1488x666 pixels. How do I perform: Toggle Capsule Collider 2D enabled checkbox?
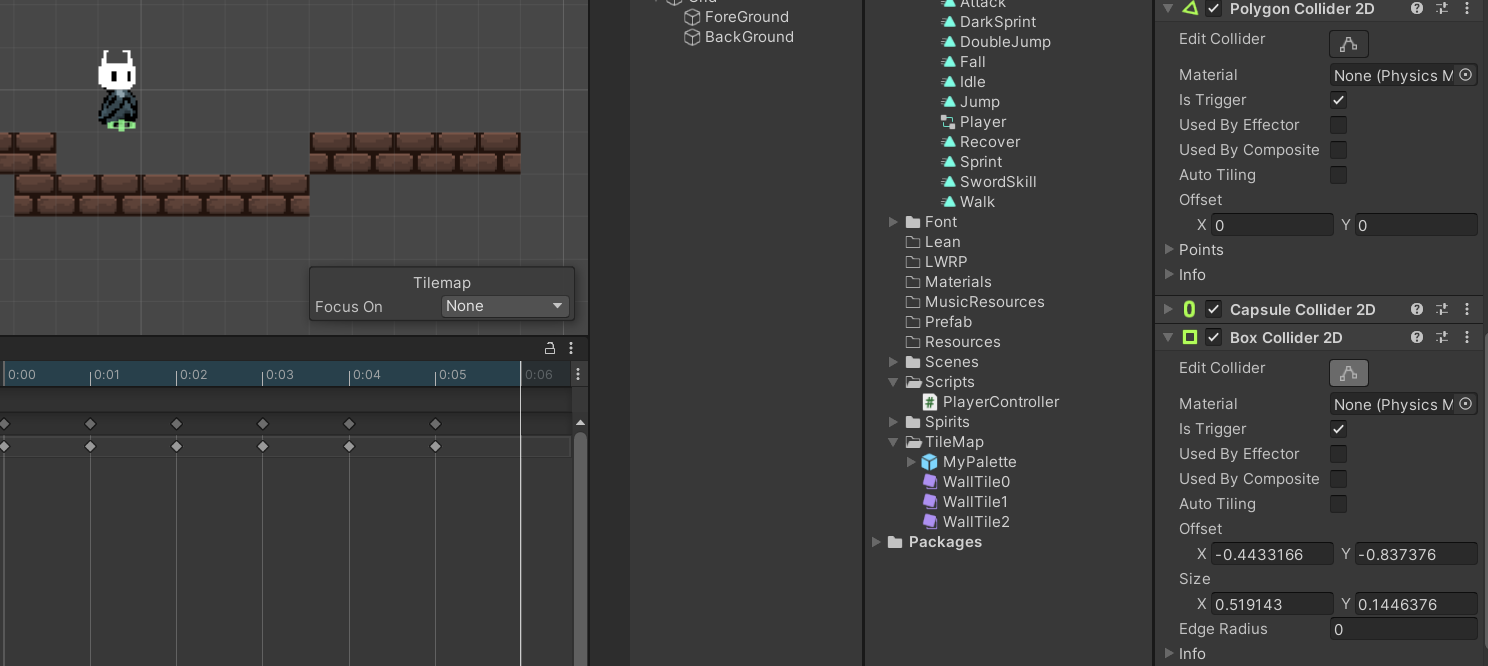(x=1214, y=310)
